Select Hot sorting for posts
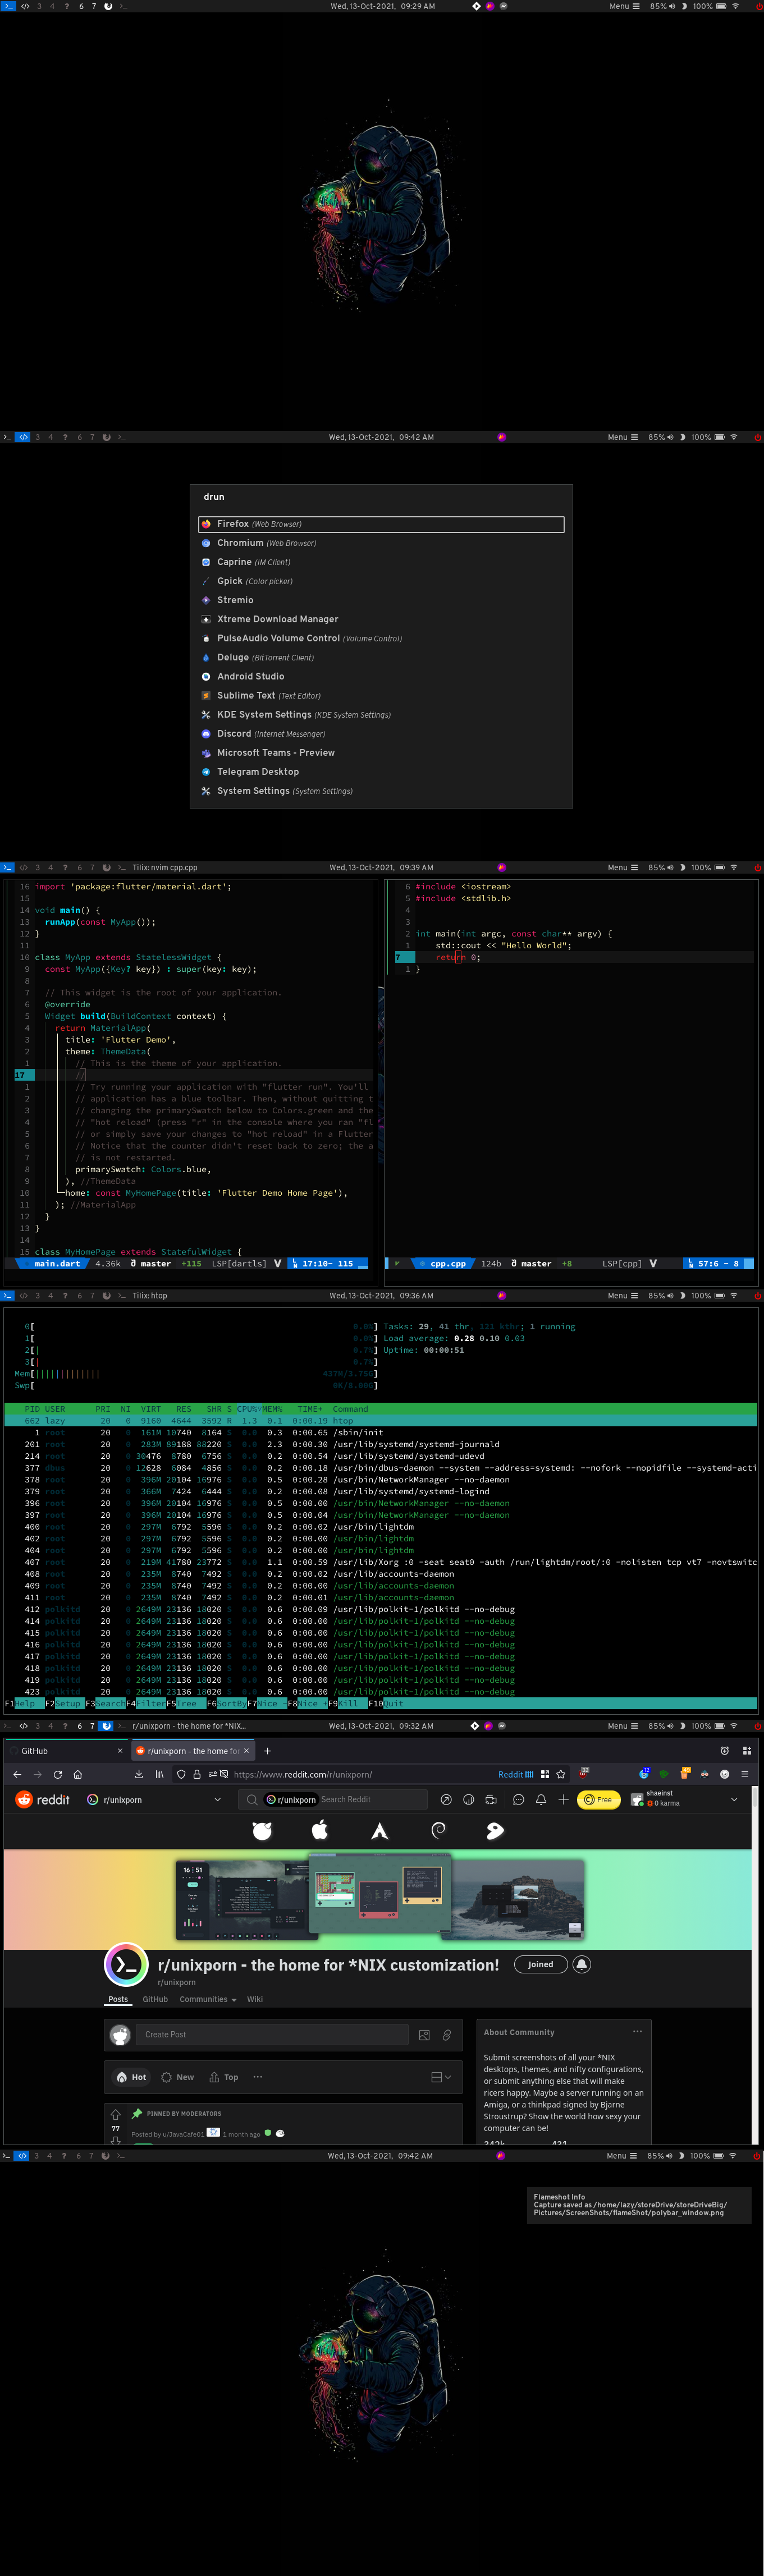764x2576 pixels. point(131,2078)
